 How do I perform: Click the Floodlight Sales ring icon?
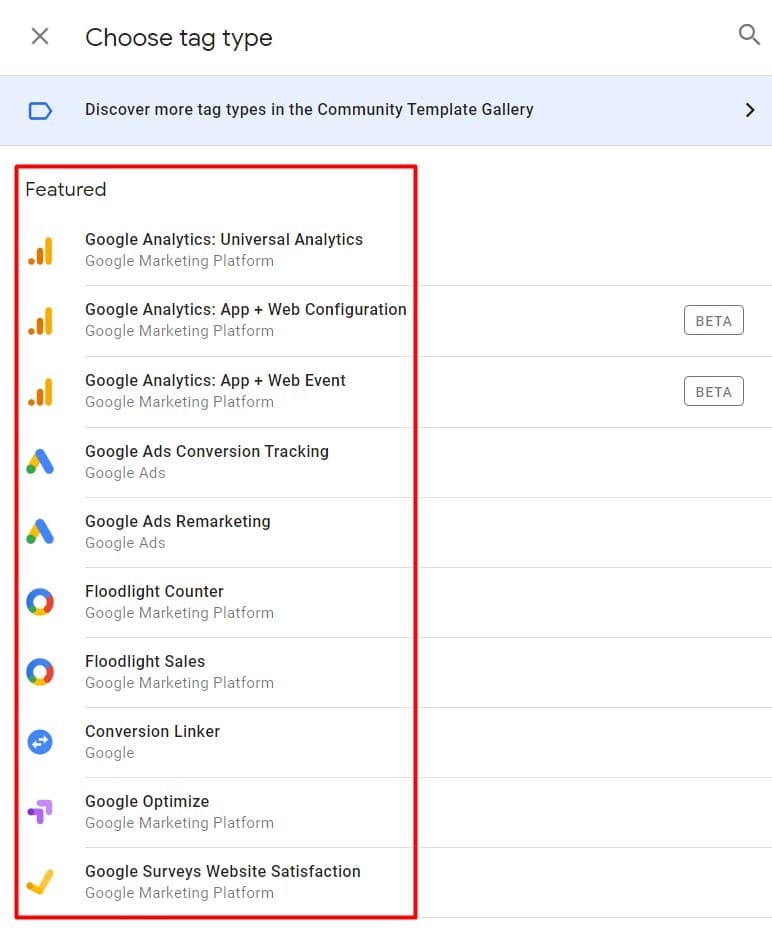tap(40, 672)
